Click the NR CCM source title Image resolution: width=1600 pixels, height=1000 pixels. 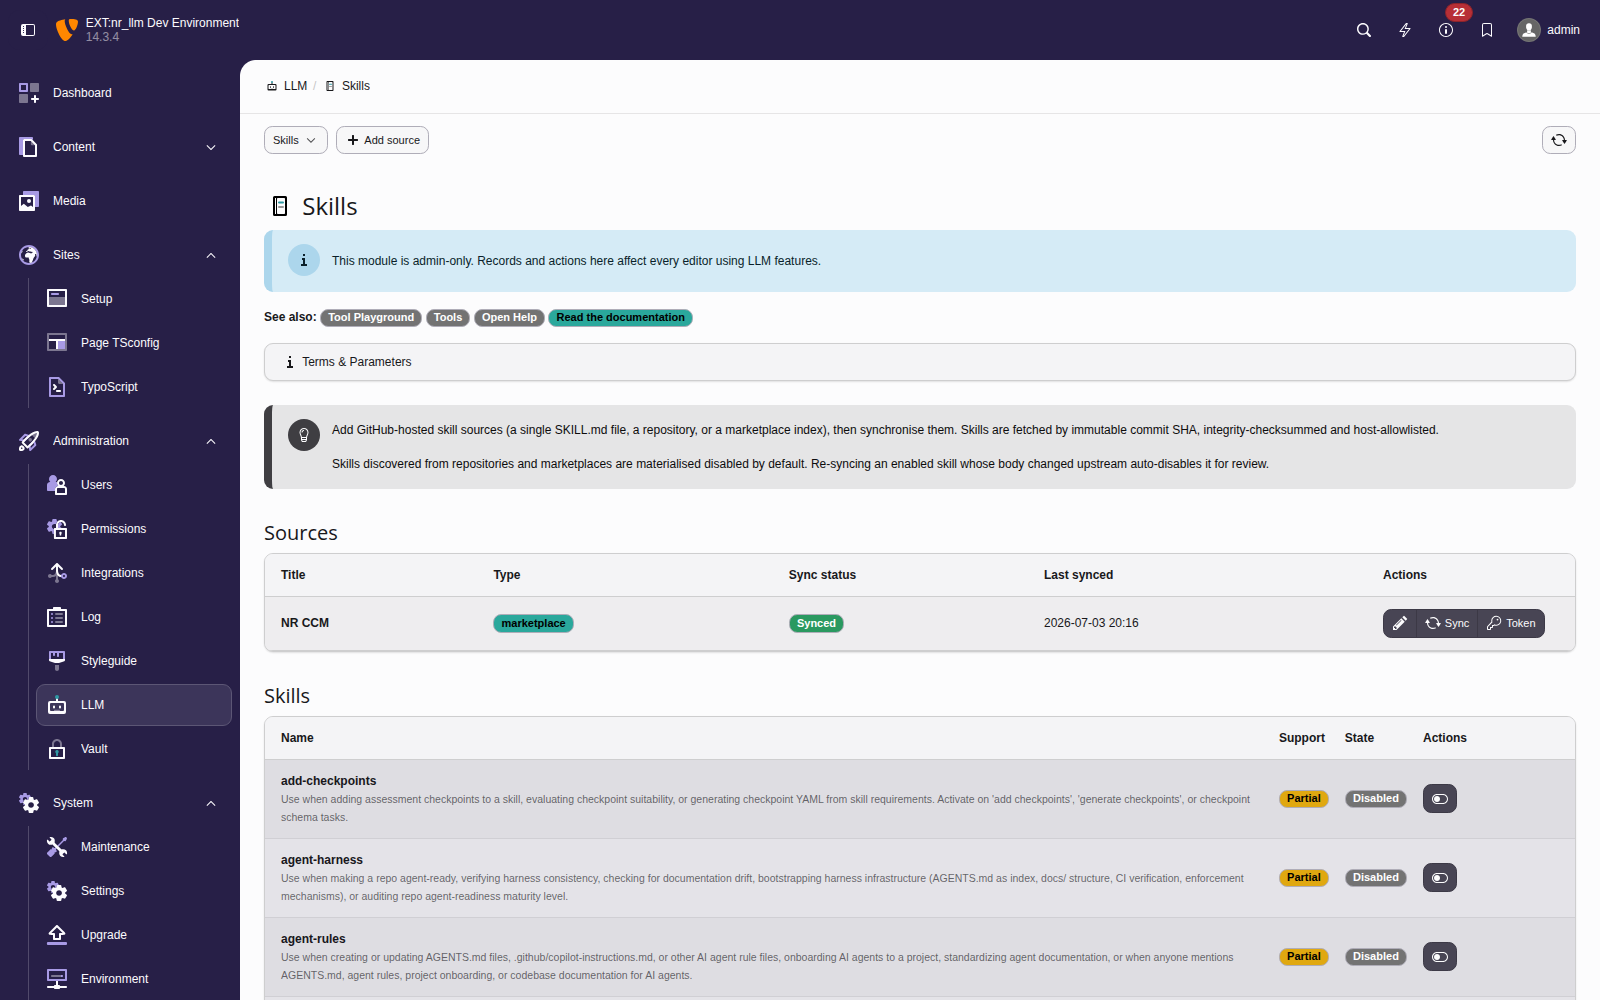tap(305, 623)
